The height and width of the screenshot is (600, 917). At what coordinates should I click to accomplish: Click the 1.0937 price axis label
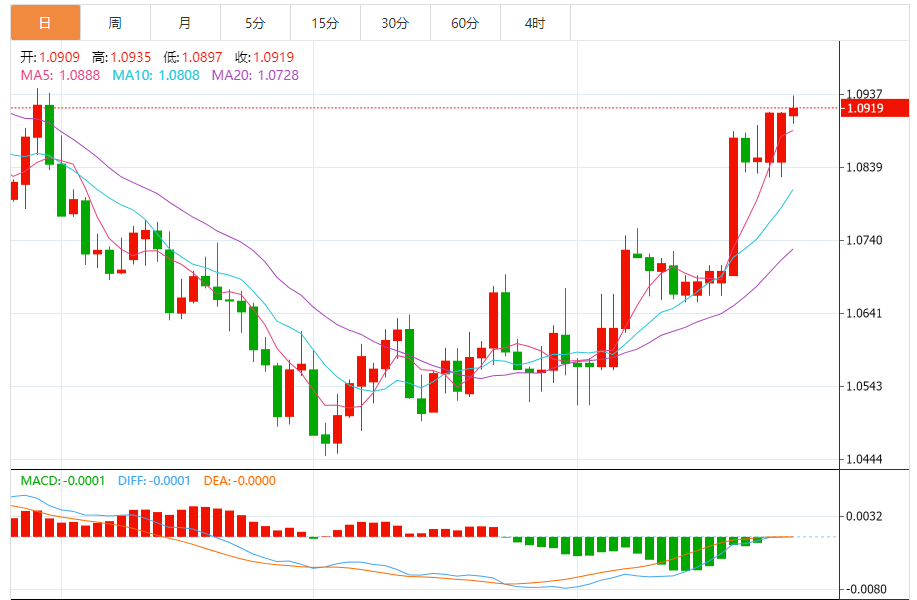[864, 94]
